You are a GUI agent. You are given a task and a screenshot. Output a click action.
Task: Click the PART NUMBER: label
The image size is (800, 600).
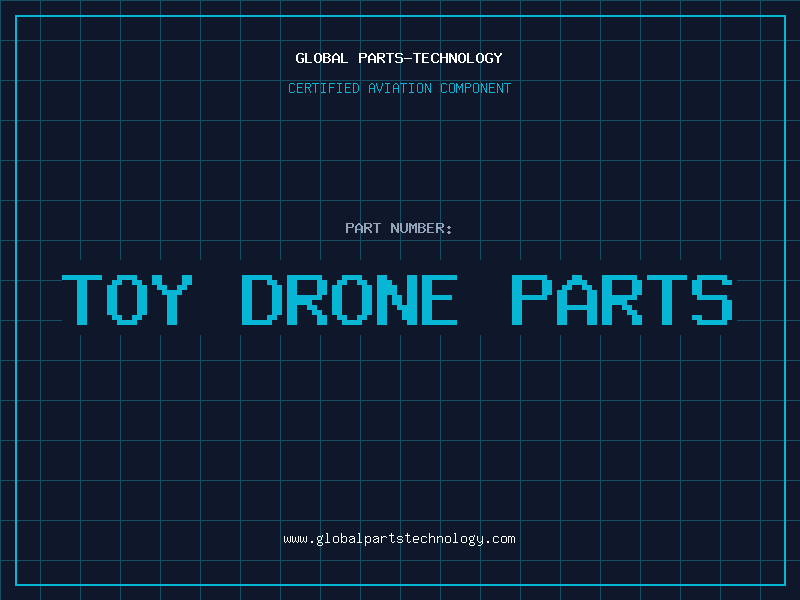click(399, 228)
